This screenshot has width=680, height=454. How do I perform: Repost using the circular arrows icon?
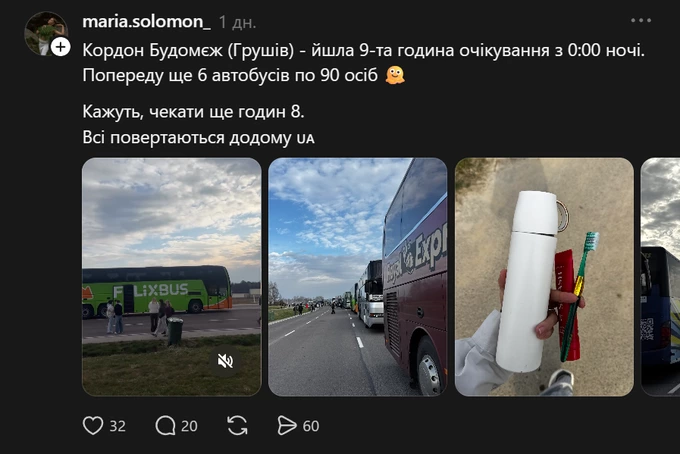(x=237, y=426)
